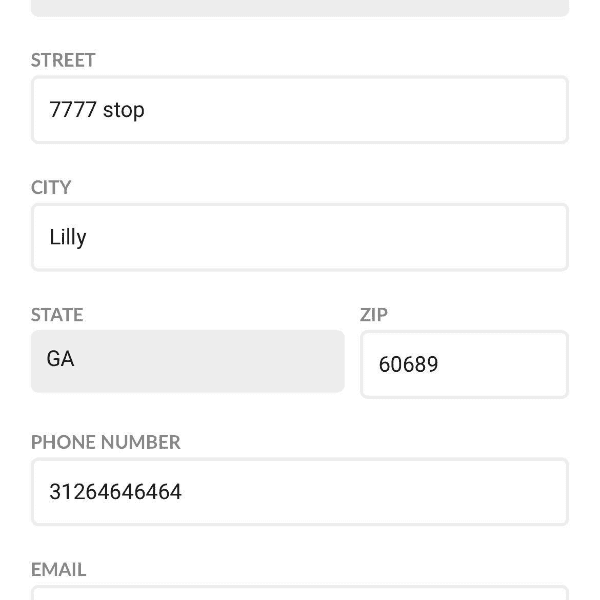
Task: Place cursor on '60689' zip text
Action: (x=408, y=365)
